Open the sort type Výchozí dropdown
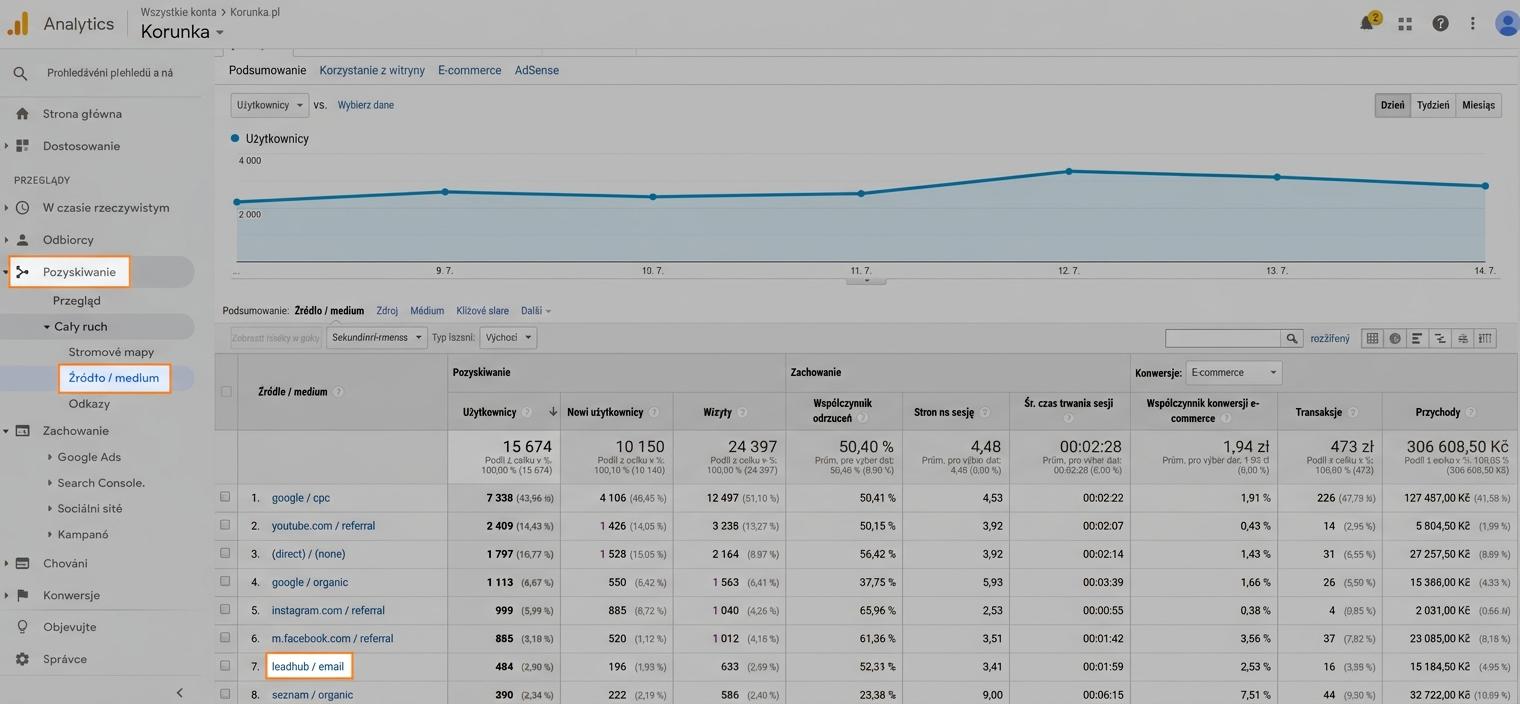The image size is (1520, 704). [x=508, y=338]
